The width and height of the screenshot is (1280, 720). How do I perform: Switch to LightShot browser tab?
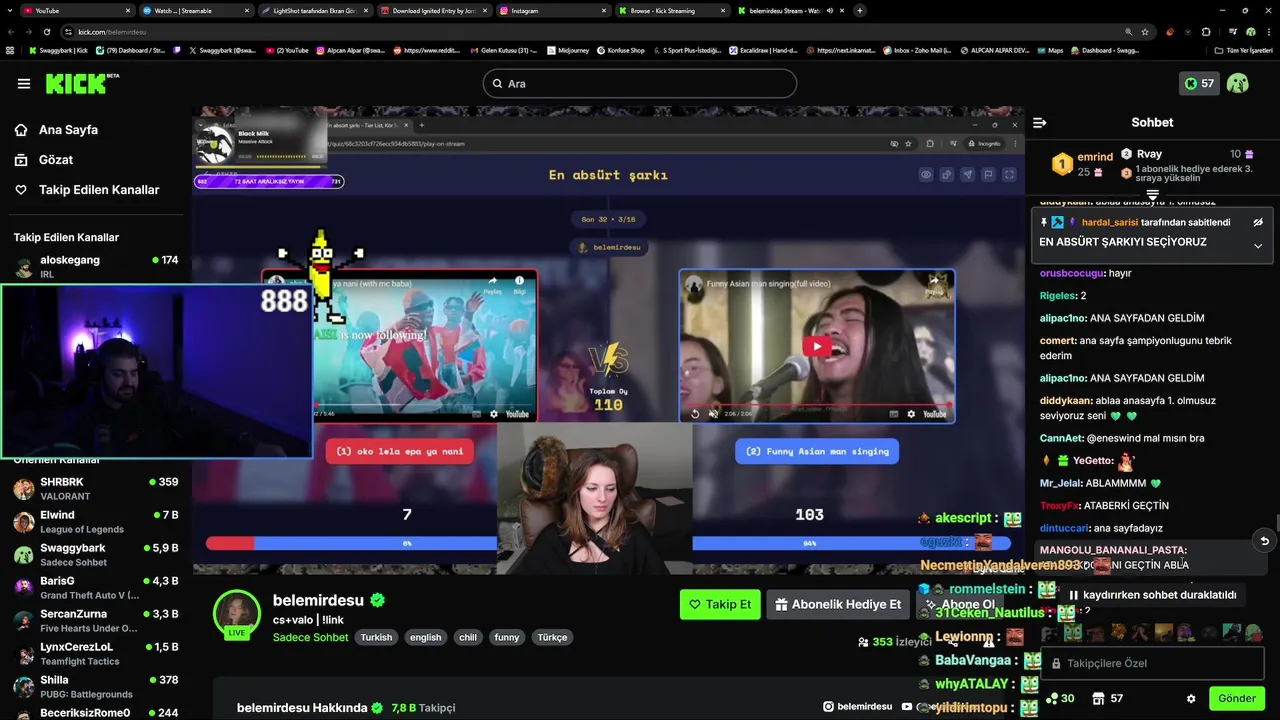pos(314,10)
